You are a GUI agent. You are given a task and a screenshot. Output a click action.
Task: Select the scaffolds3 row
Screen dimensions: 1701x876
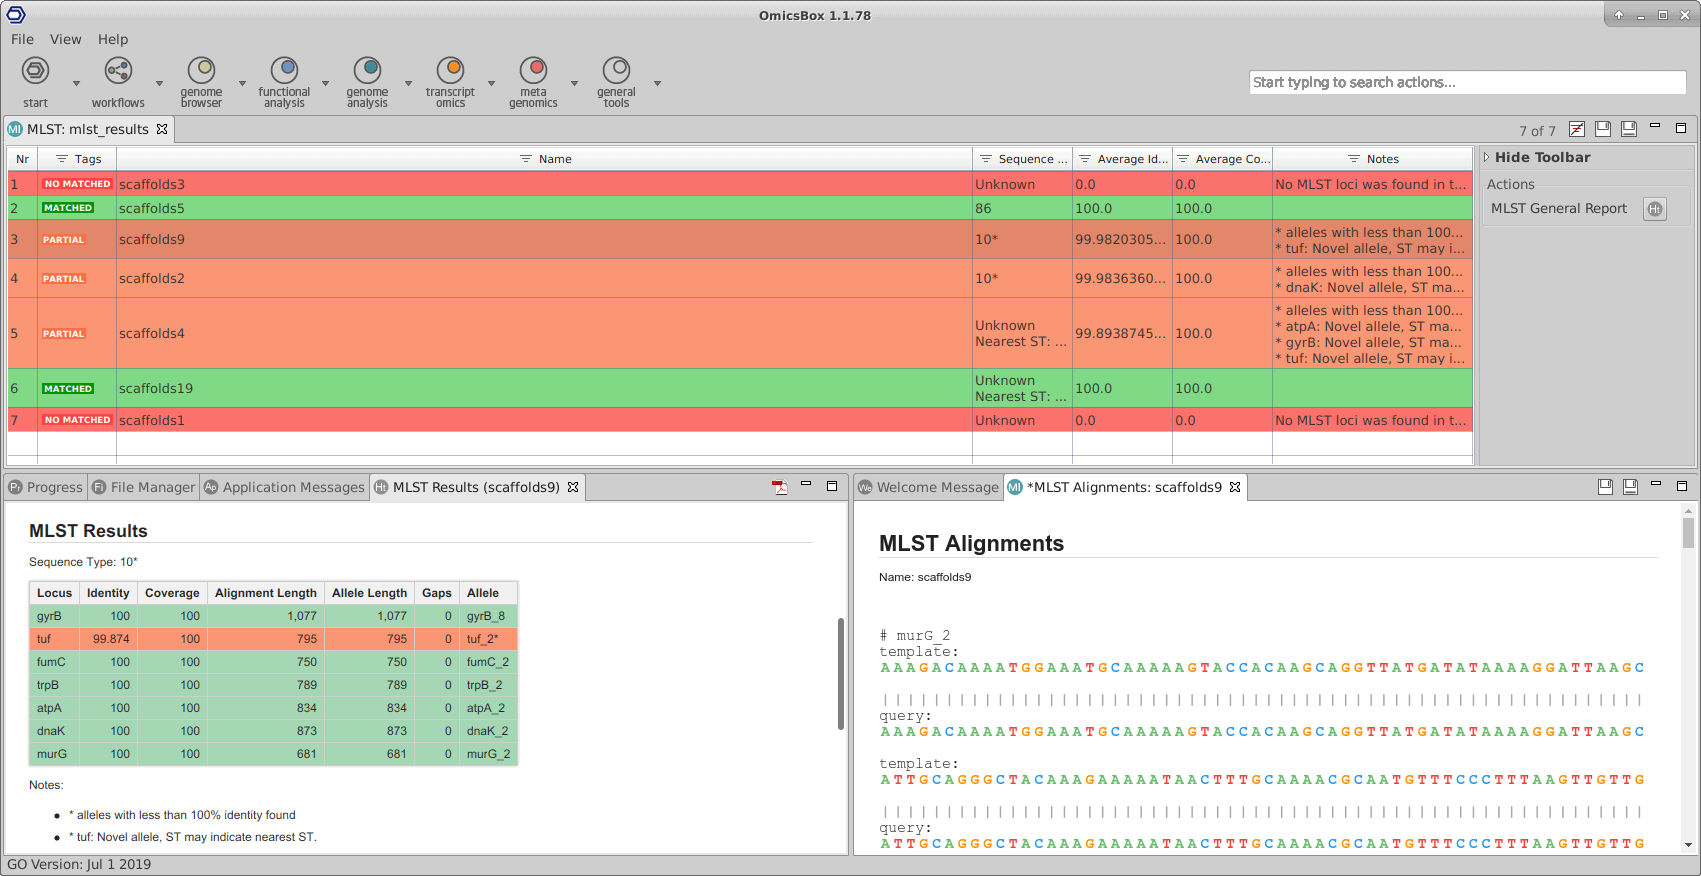pyautogui.click(x=740, y=184)
